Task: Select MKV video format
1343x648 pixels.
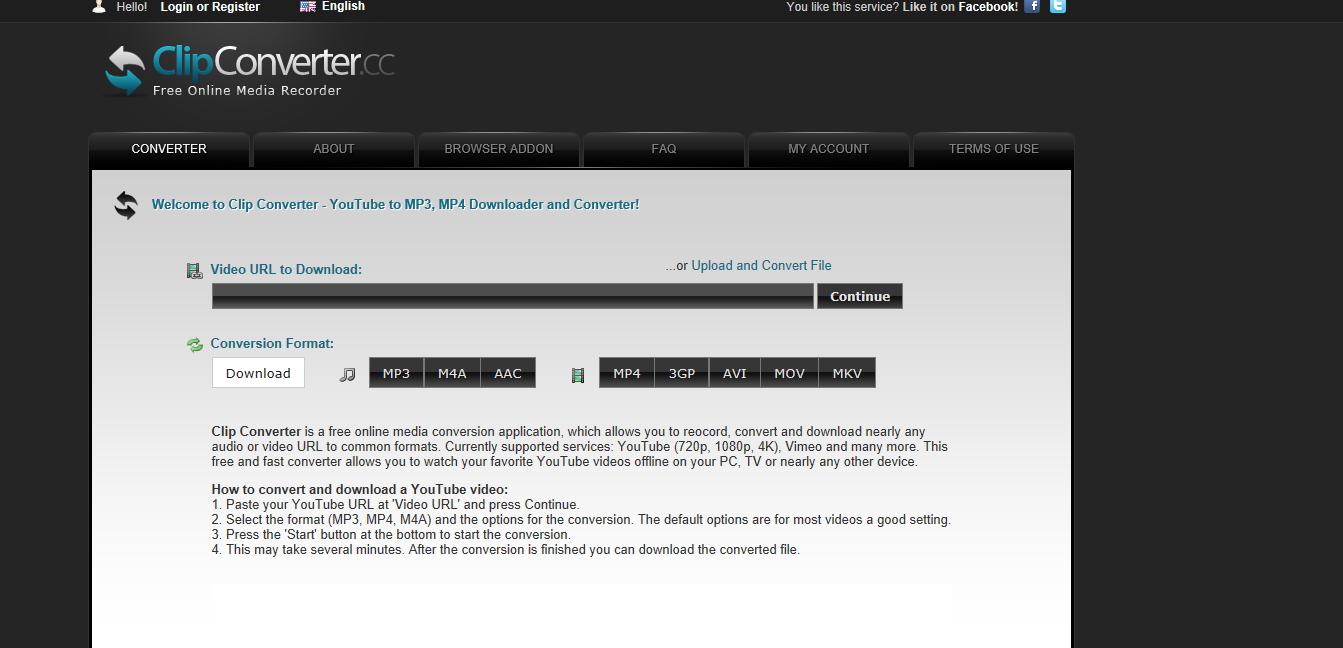Action: point(847,373)
